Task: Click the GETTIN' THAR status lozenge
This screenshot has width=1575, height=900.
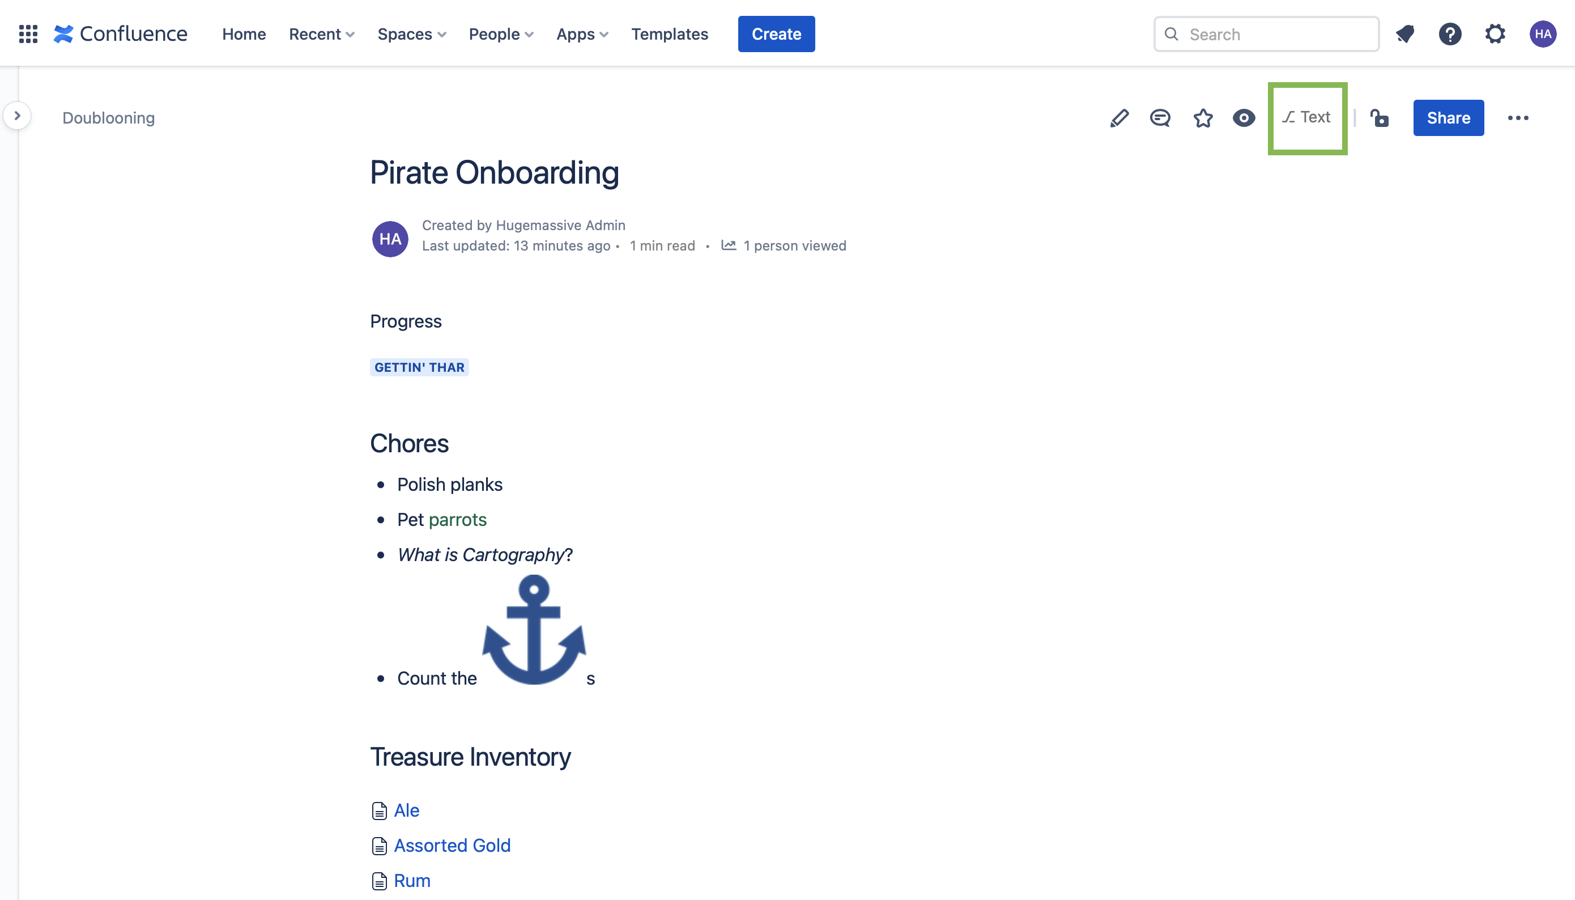Action: click(419, 368)
